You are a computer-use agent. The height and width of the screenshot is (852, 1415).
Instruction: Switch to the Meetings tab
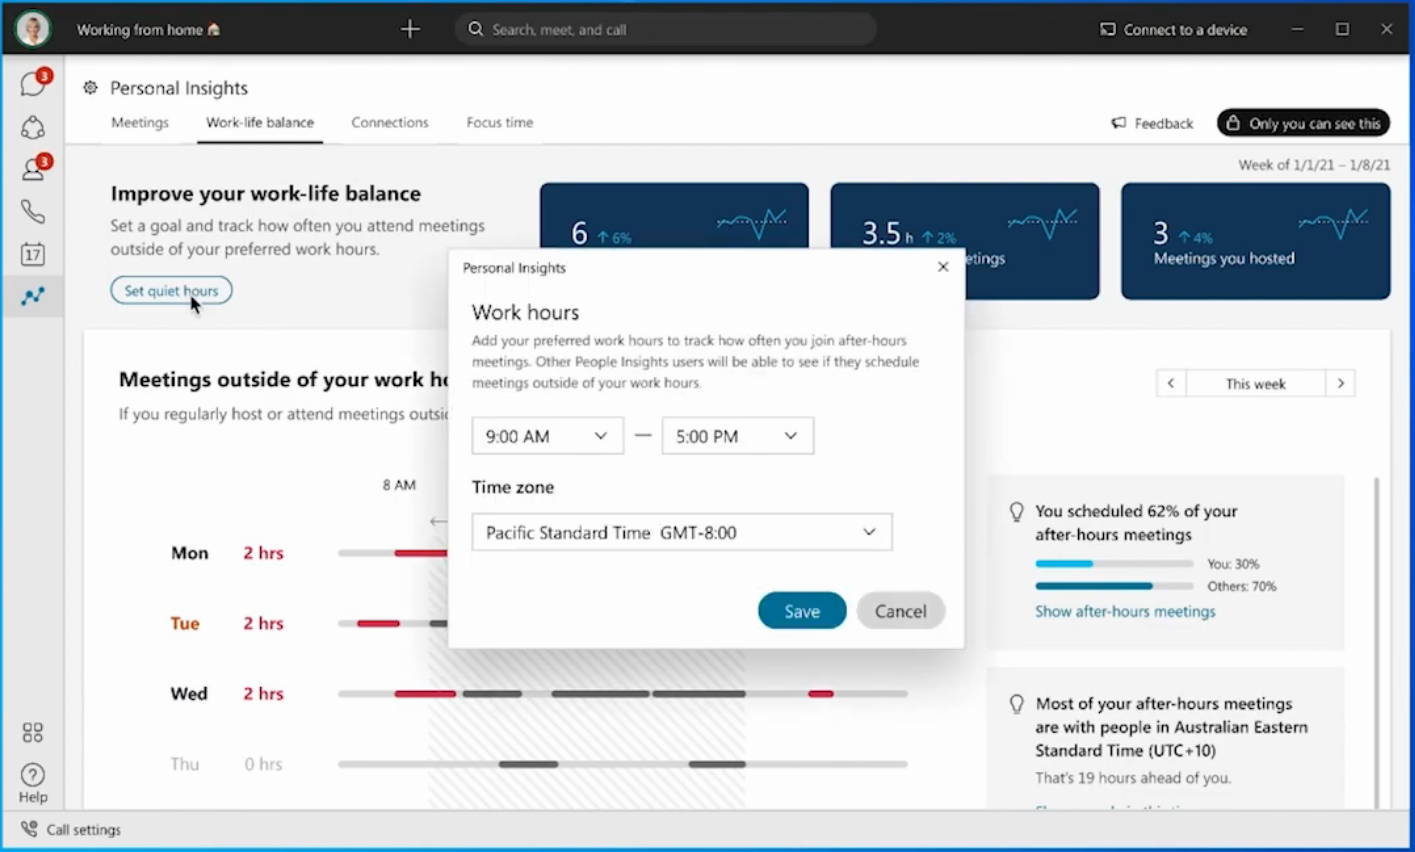[x=140, y=122]
